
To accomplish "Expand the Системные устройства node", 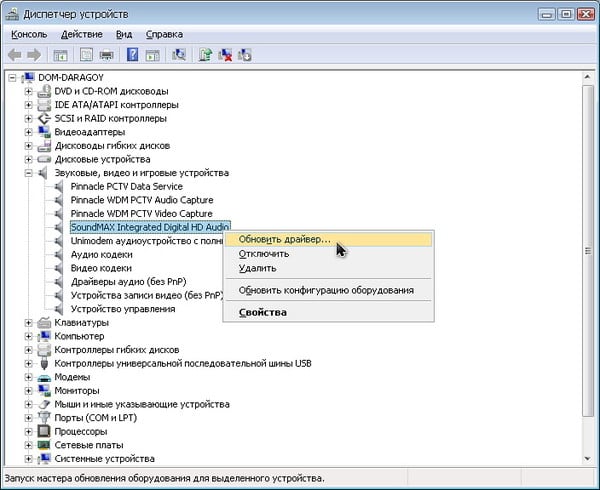I will pos(28,459).
